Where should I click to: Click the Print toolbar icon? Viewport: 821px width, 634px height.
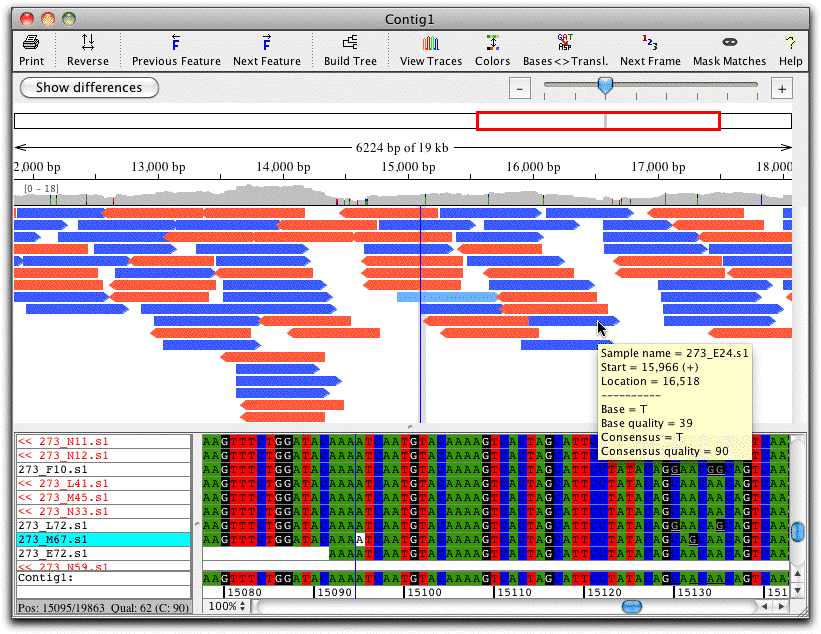coord(31,42)
